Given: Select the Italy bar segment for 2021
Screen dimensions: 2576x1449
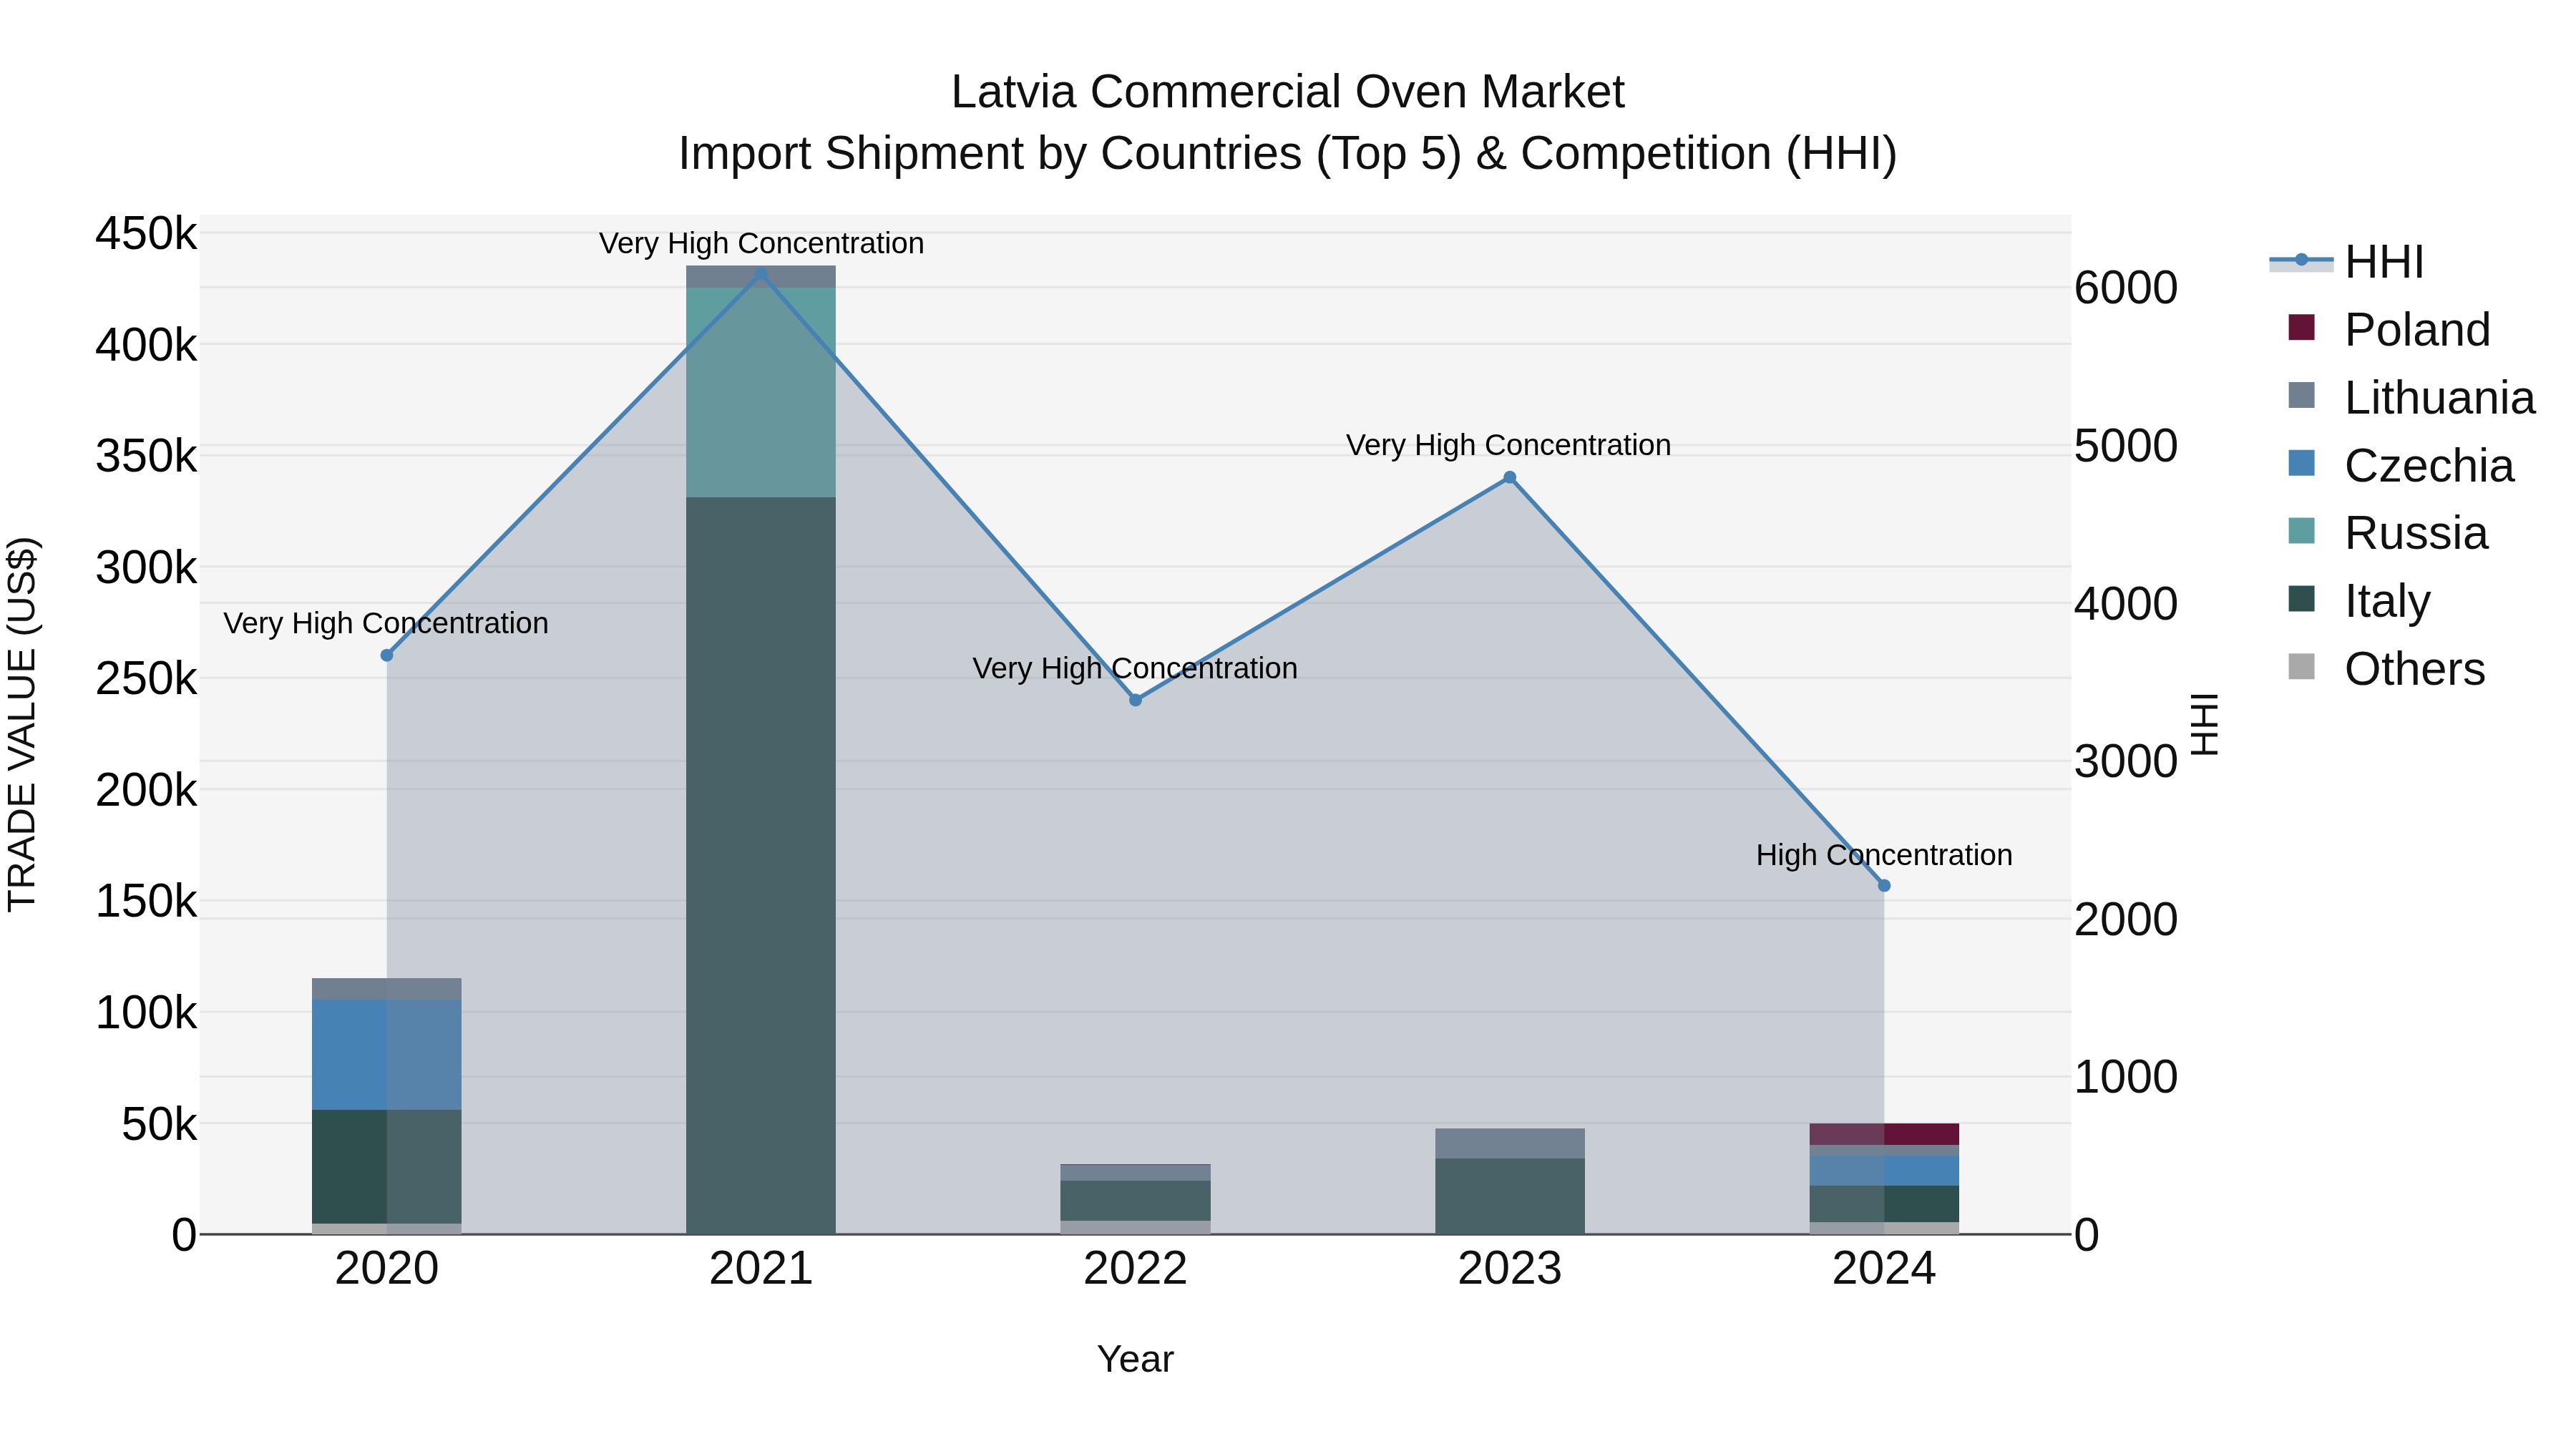Looking at the screenshot, I should click(x=761, y=865).
